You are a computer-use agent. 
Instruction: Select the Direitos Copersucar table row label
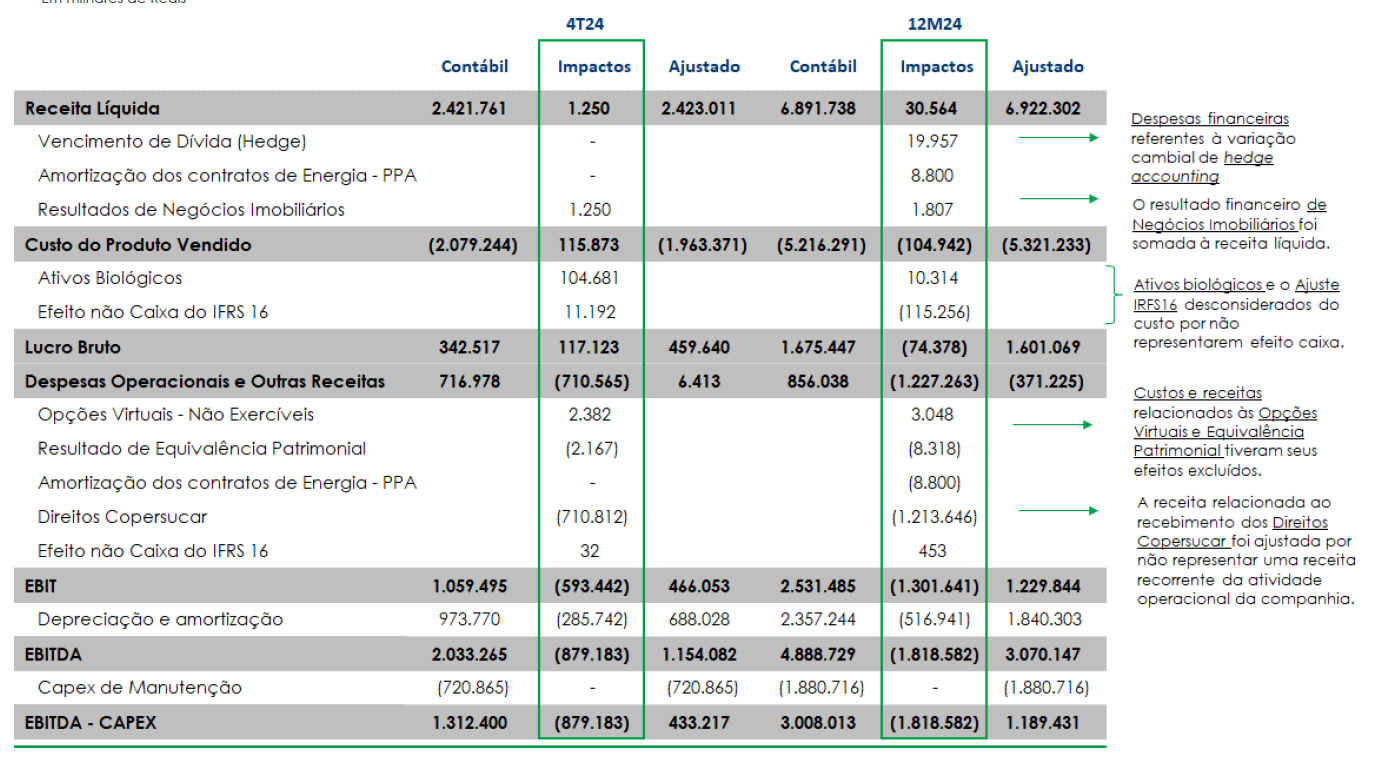point(123,517)
